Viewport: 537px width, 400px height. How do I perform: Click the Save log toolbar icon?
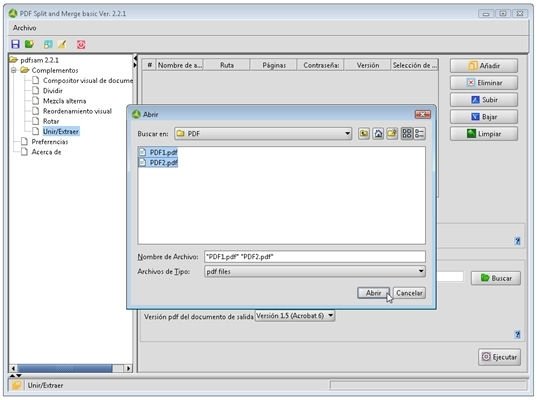(x=48, y=44)
